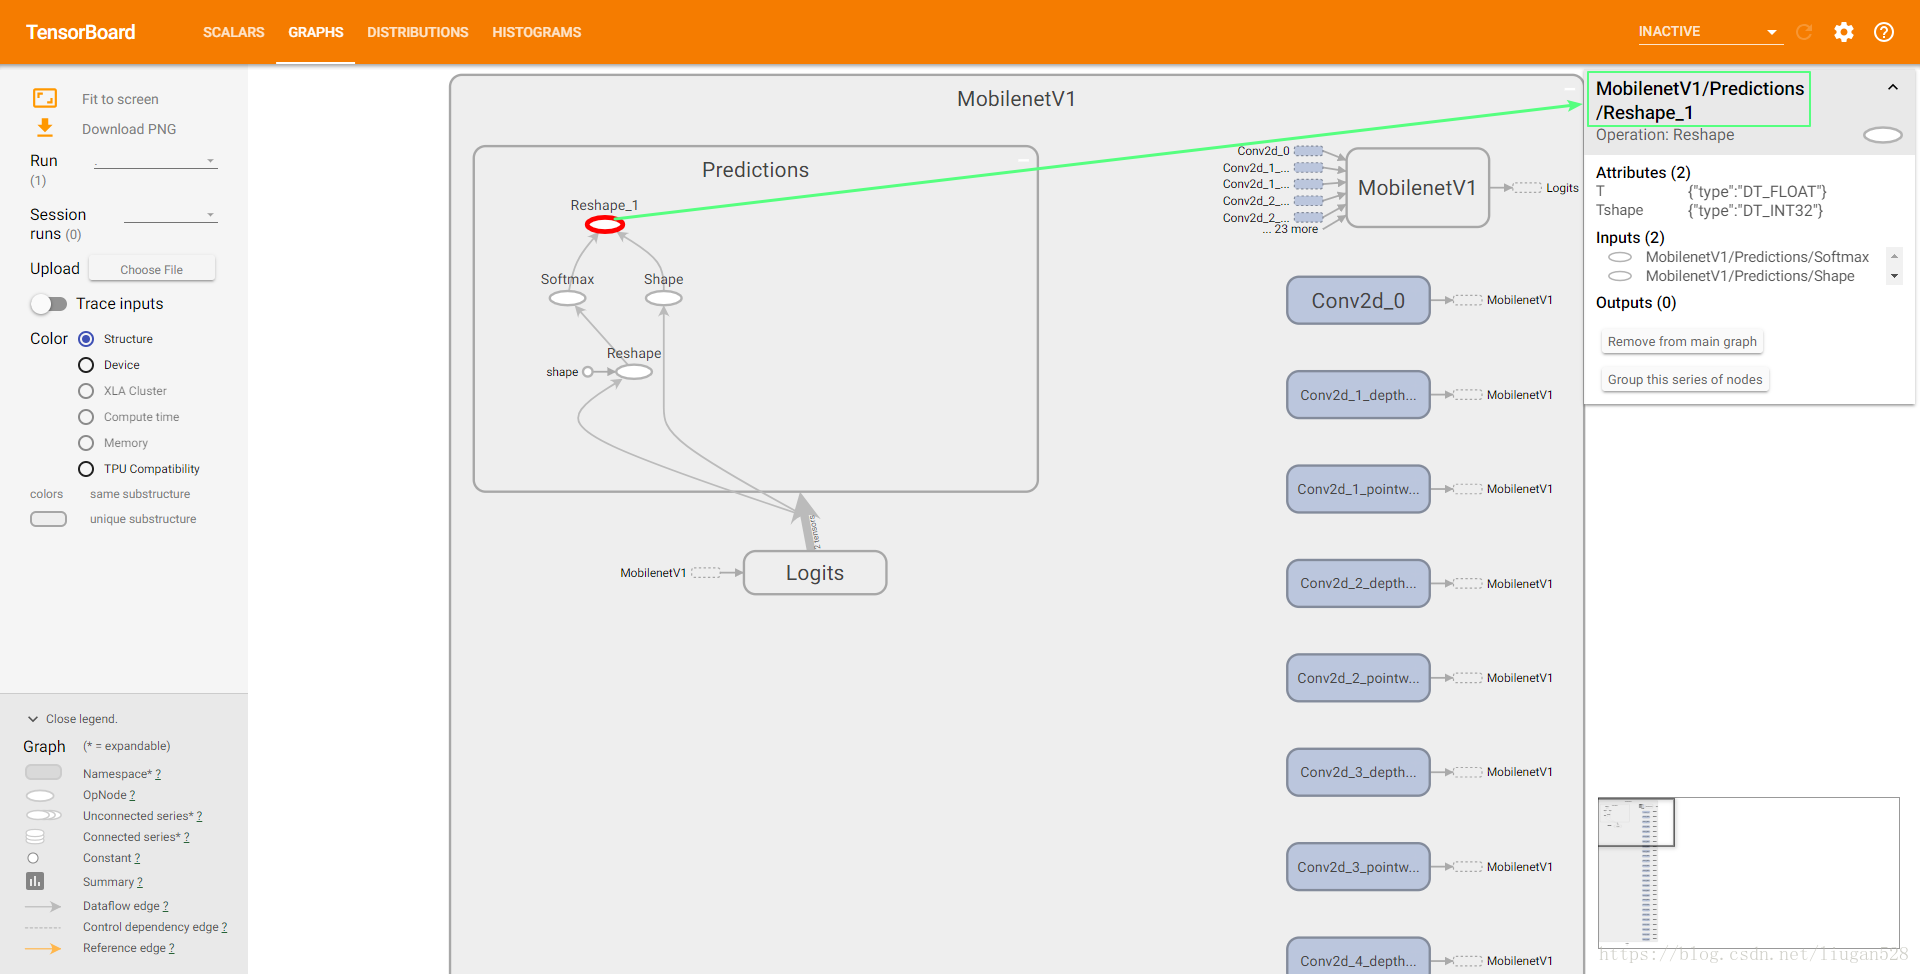Select the Conv2d_4_depth... node
This screenshot has width=1920, height=974.
[x=1358, y=956]
